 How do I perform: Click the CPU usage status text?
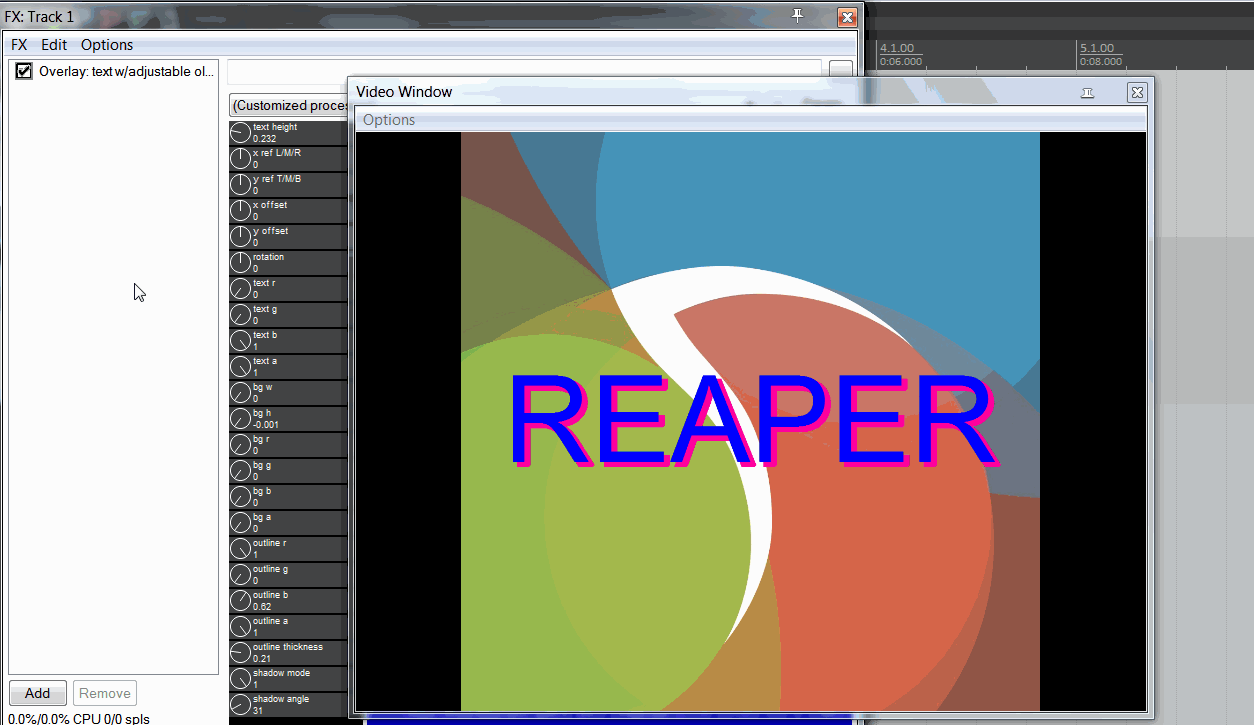coord(79,718)
